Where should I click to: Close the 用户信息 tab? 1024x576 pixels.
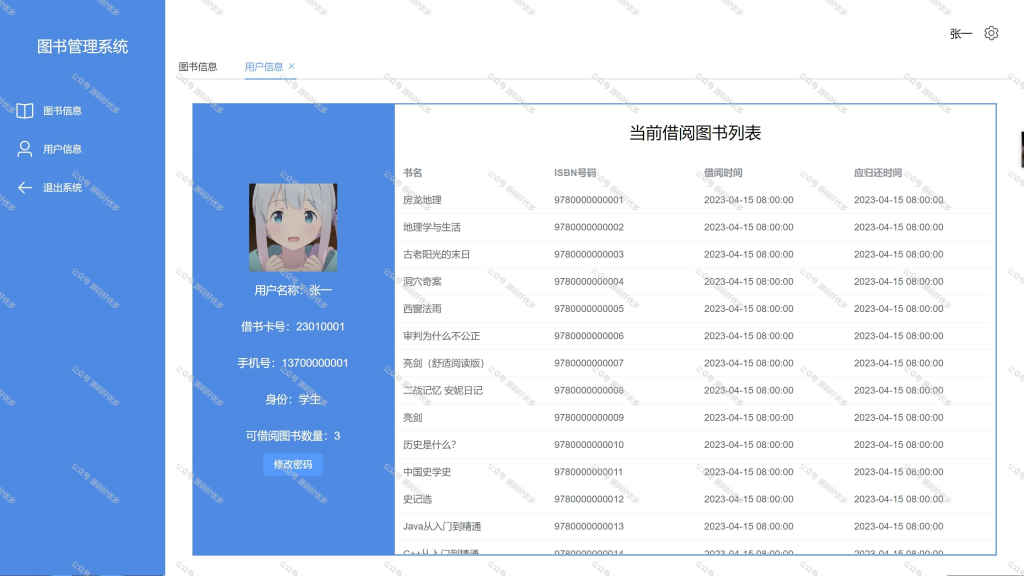click(x=292, y=66)
